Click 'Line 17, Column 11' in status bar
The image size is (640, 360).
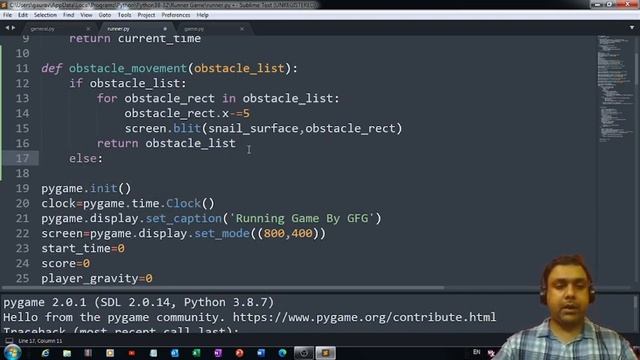[x=40, y=341]
